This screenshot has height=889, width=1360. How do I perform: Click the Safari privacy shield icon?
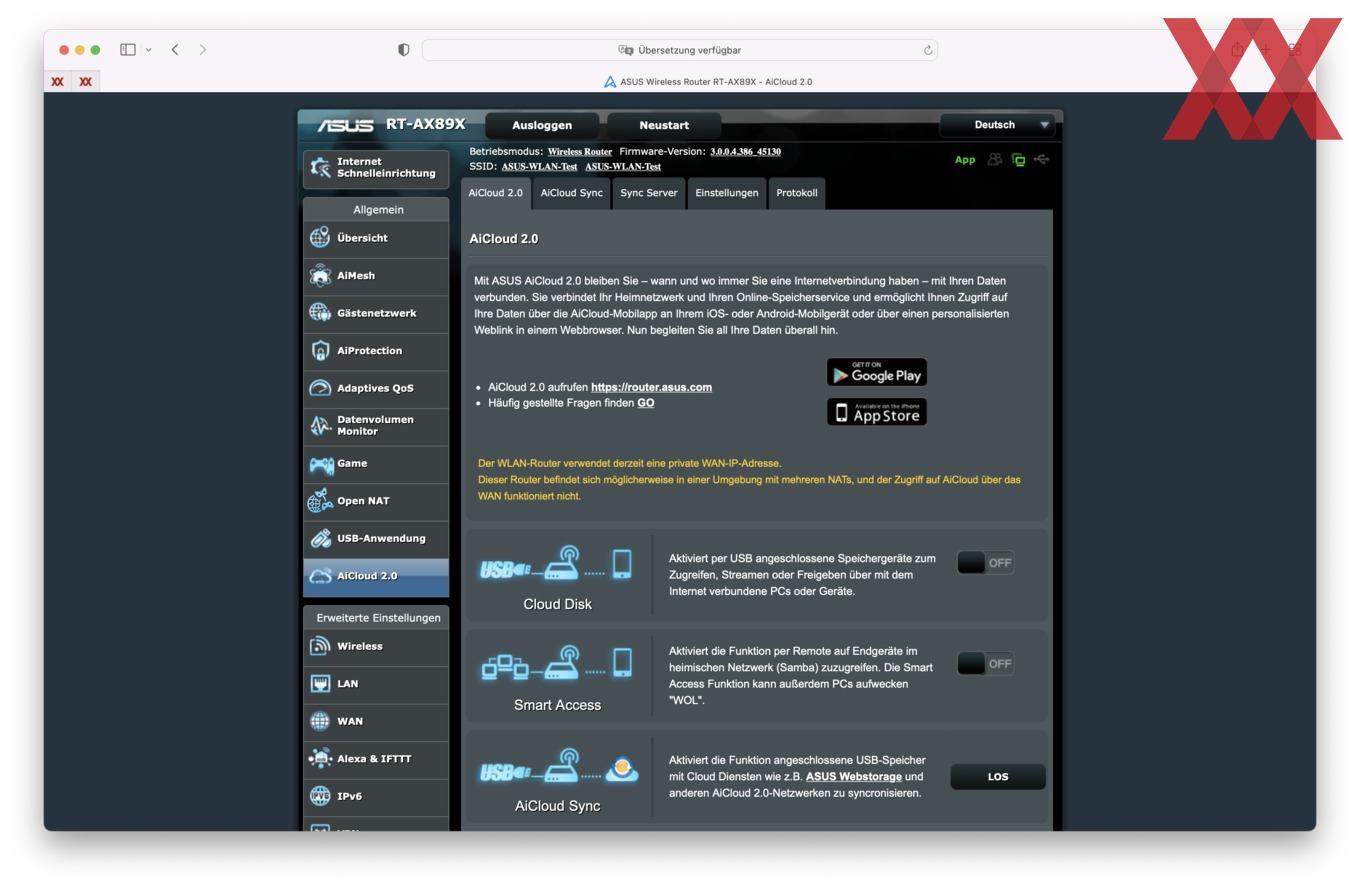coord(403,50)
